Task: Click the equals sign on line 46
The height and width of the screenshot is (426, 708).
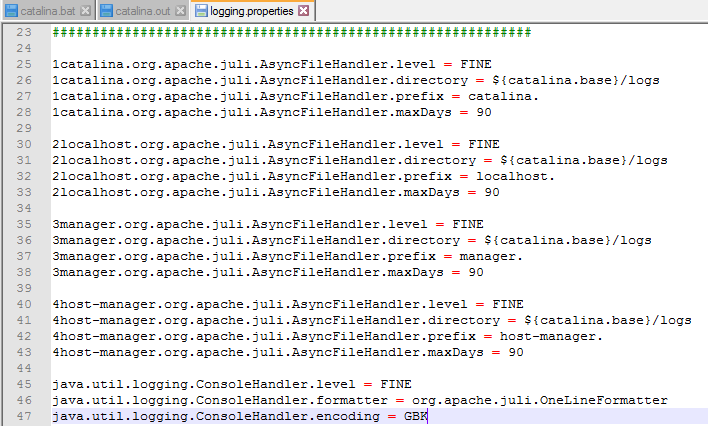Action: tap(400, 401)
